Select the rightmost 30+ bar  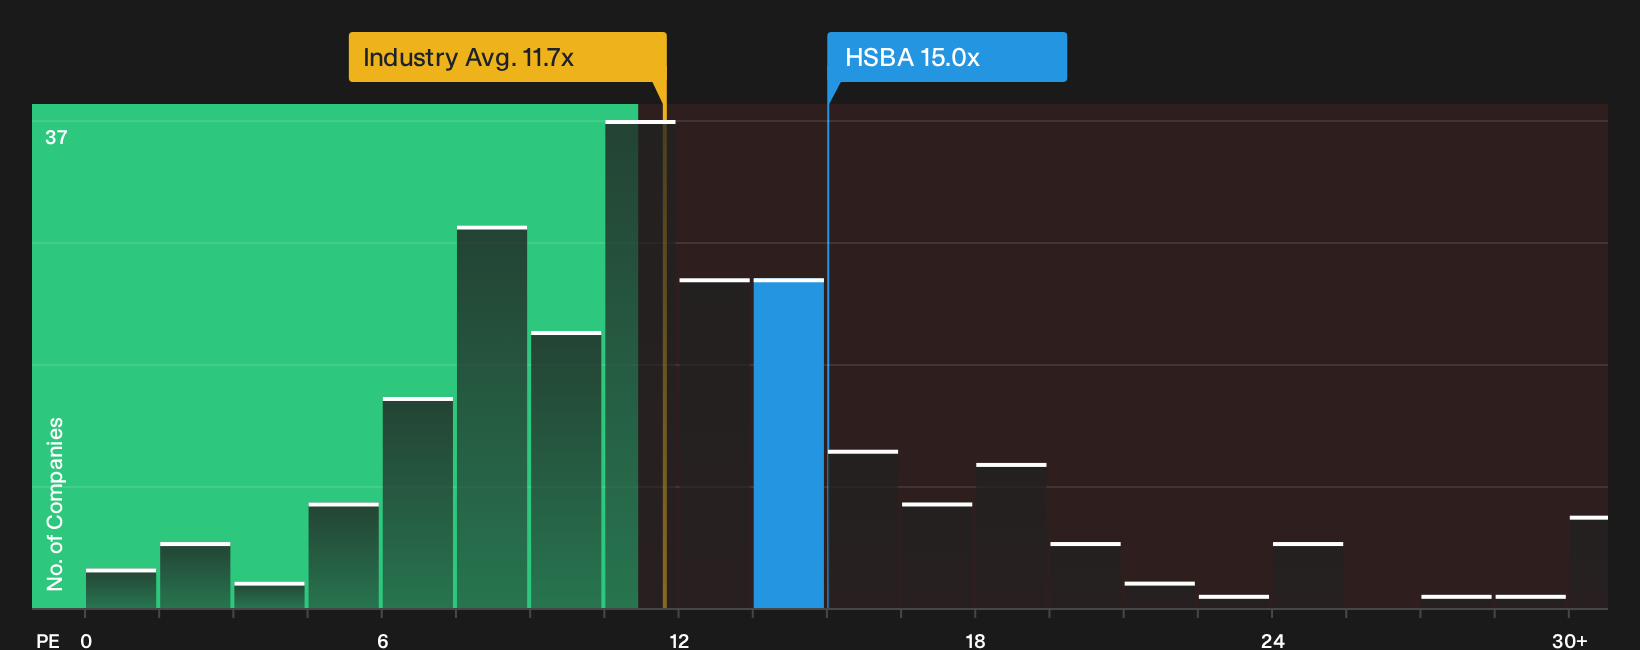[x=1589, y=562]
